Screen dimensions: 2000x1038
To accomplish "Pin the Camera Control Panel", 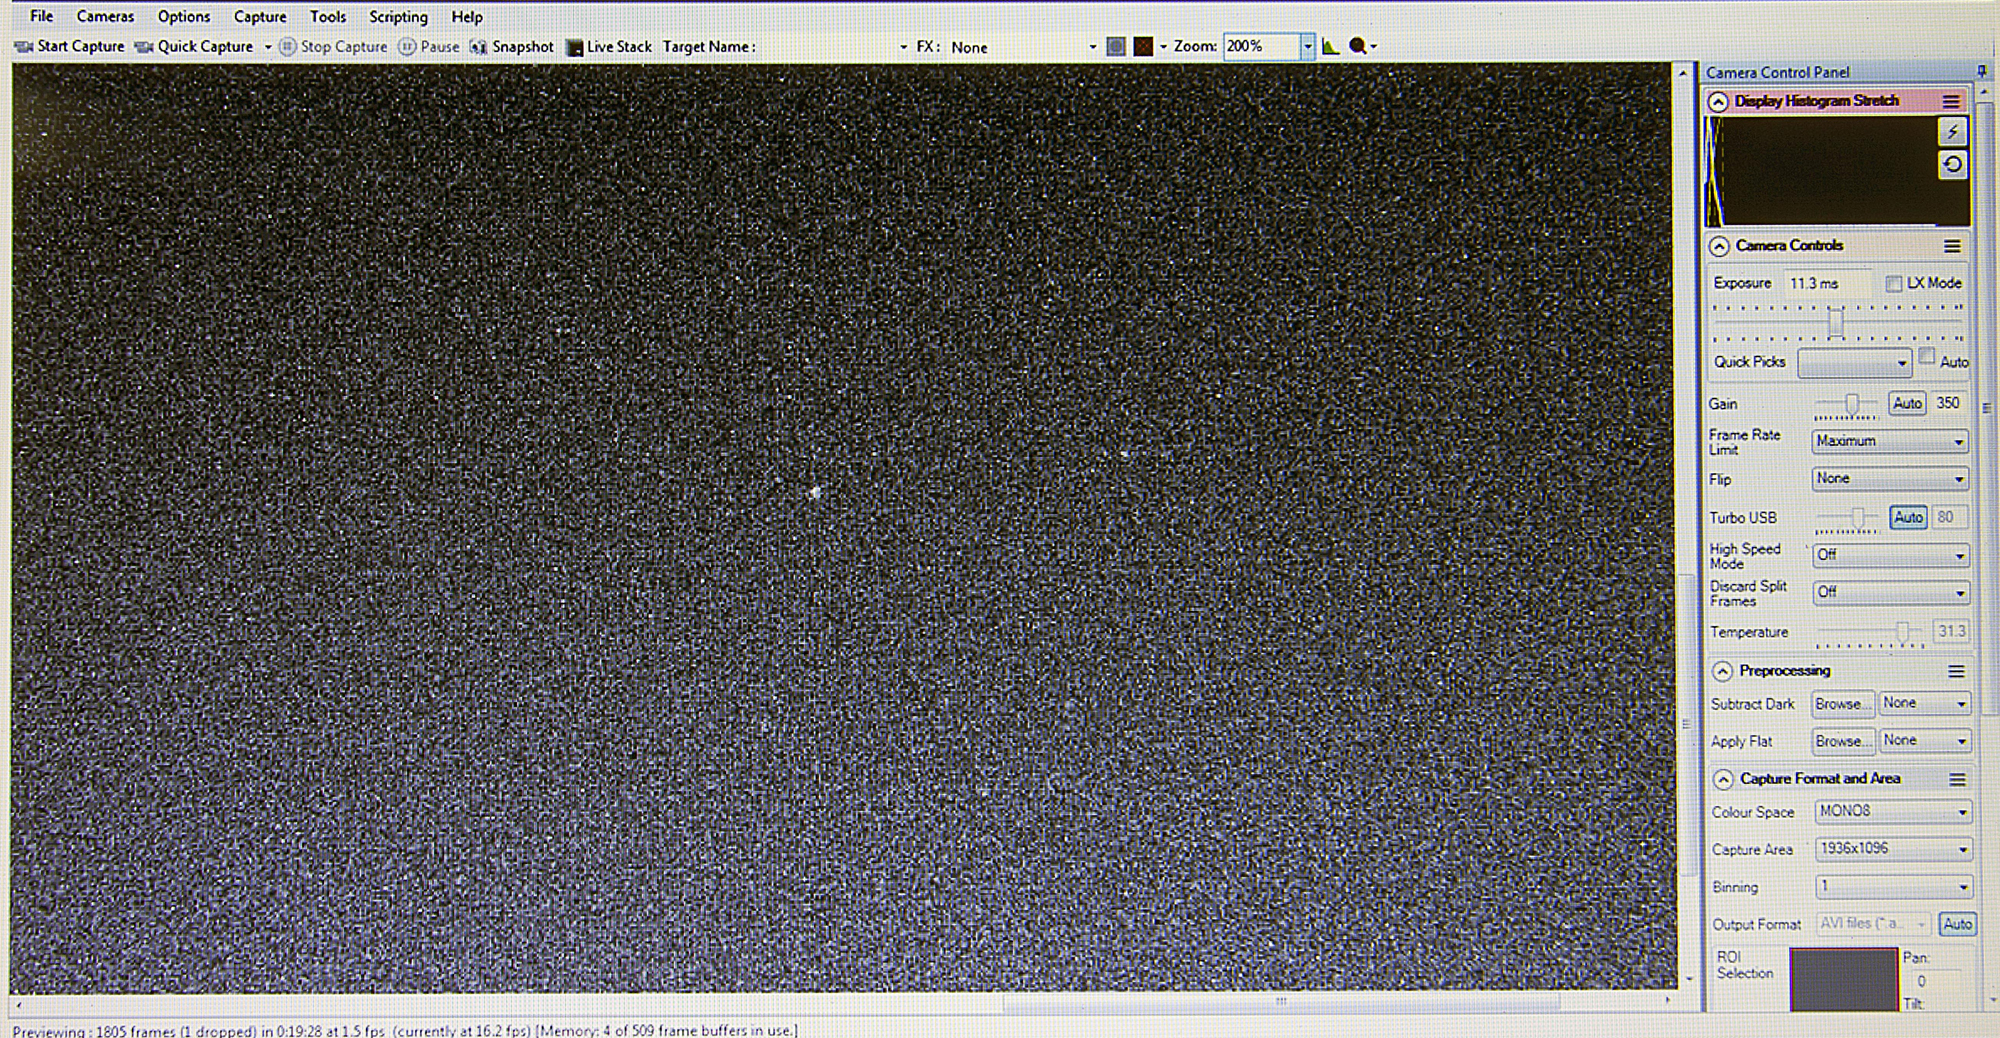I will click(x=1981, y=71).
